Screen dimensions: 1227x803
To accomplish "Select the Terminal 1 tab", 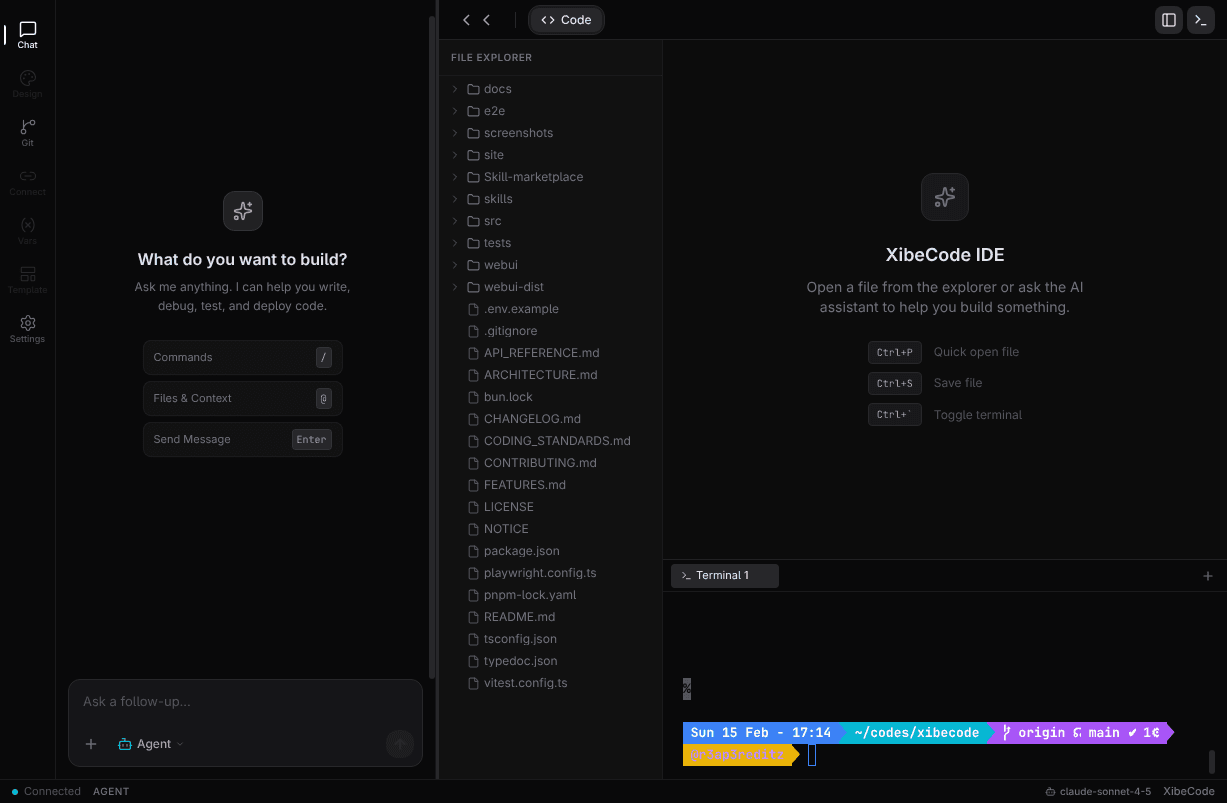I will point(724,575).
